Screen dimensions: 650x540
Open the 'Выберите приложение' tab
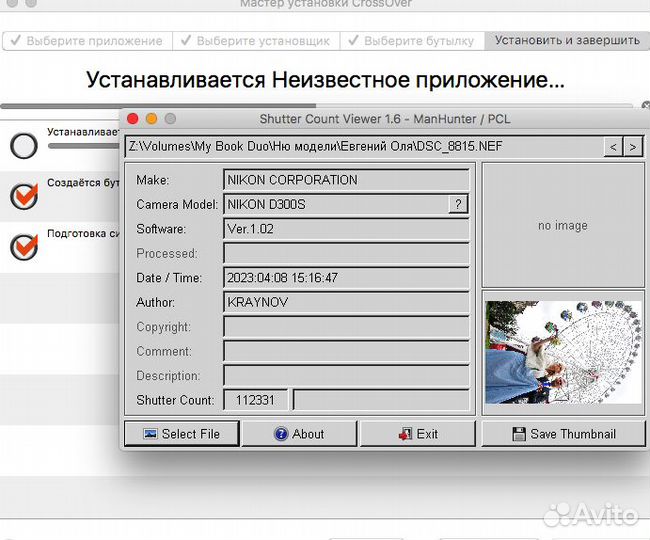86,41
